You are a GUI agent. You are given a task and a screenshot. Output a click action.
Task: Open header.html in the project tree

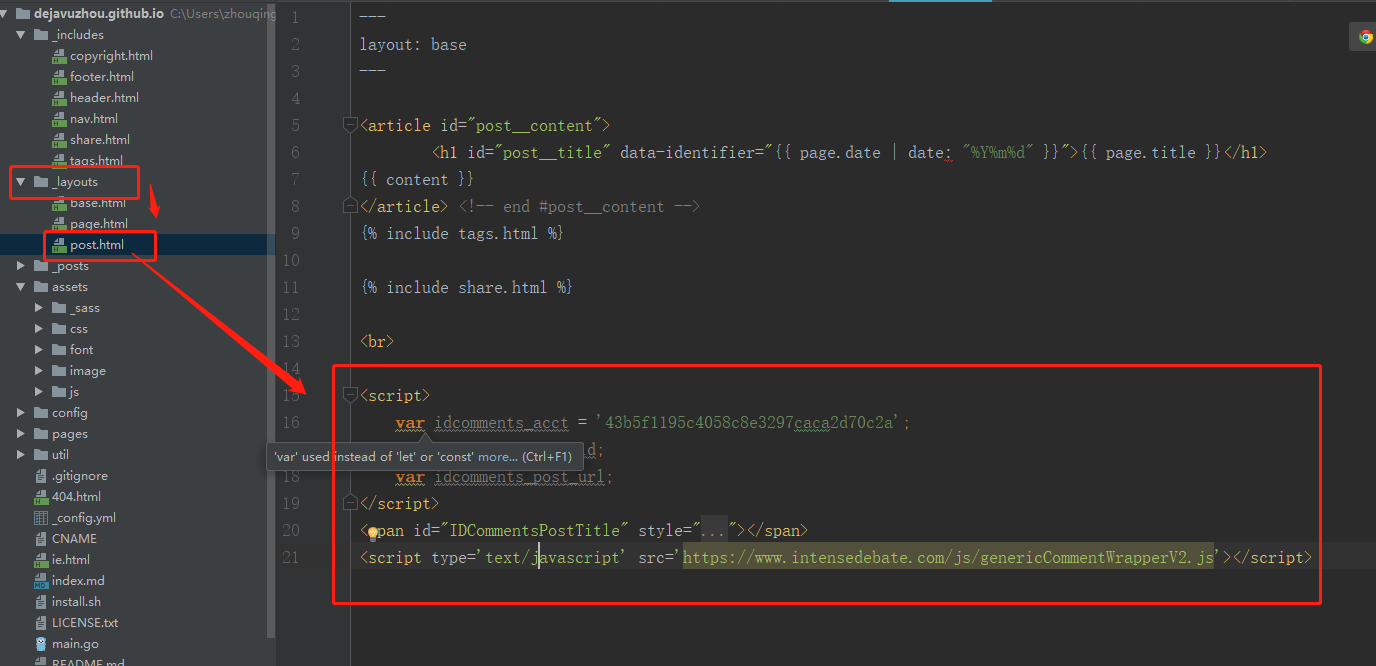104,98
